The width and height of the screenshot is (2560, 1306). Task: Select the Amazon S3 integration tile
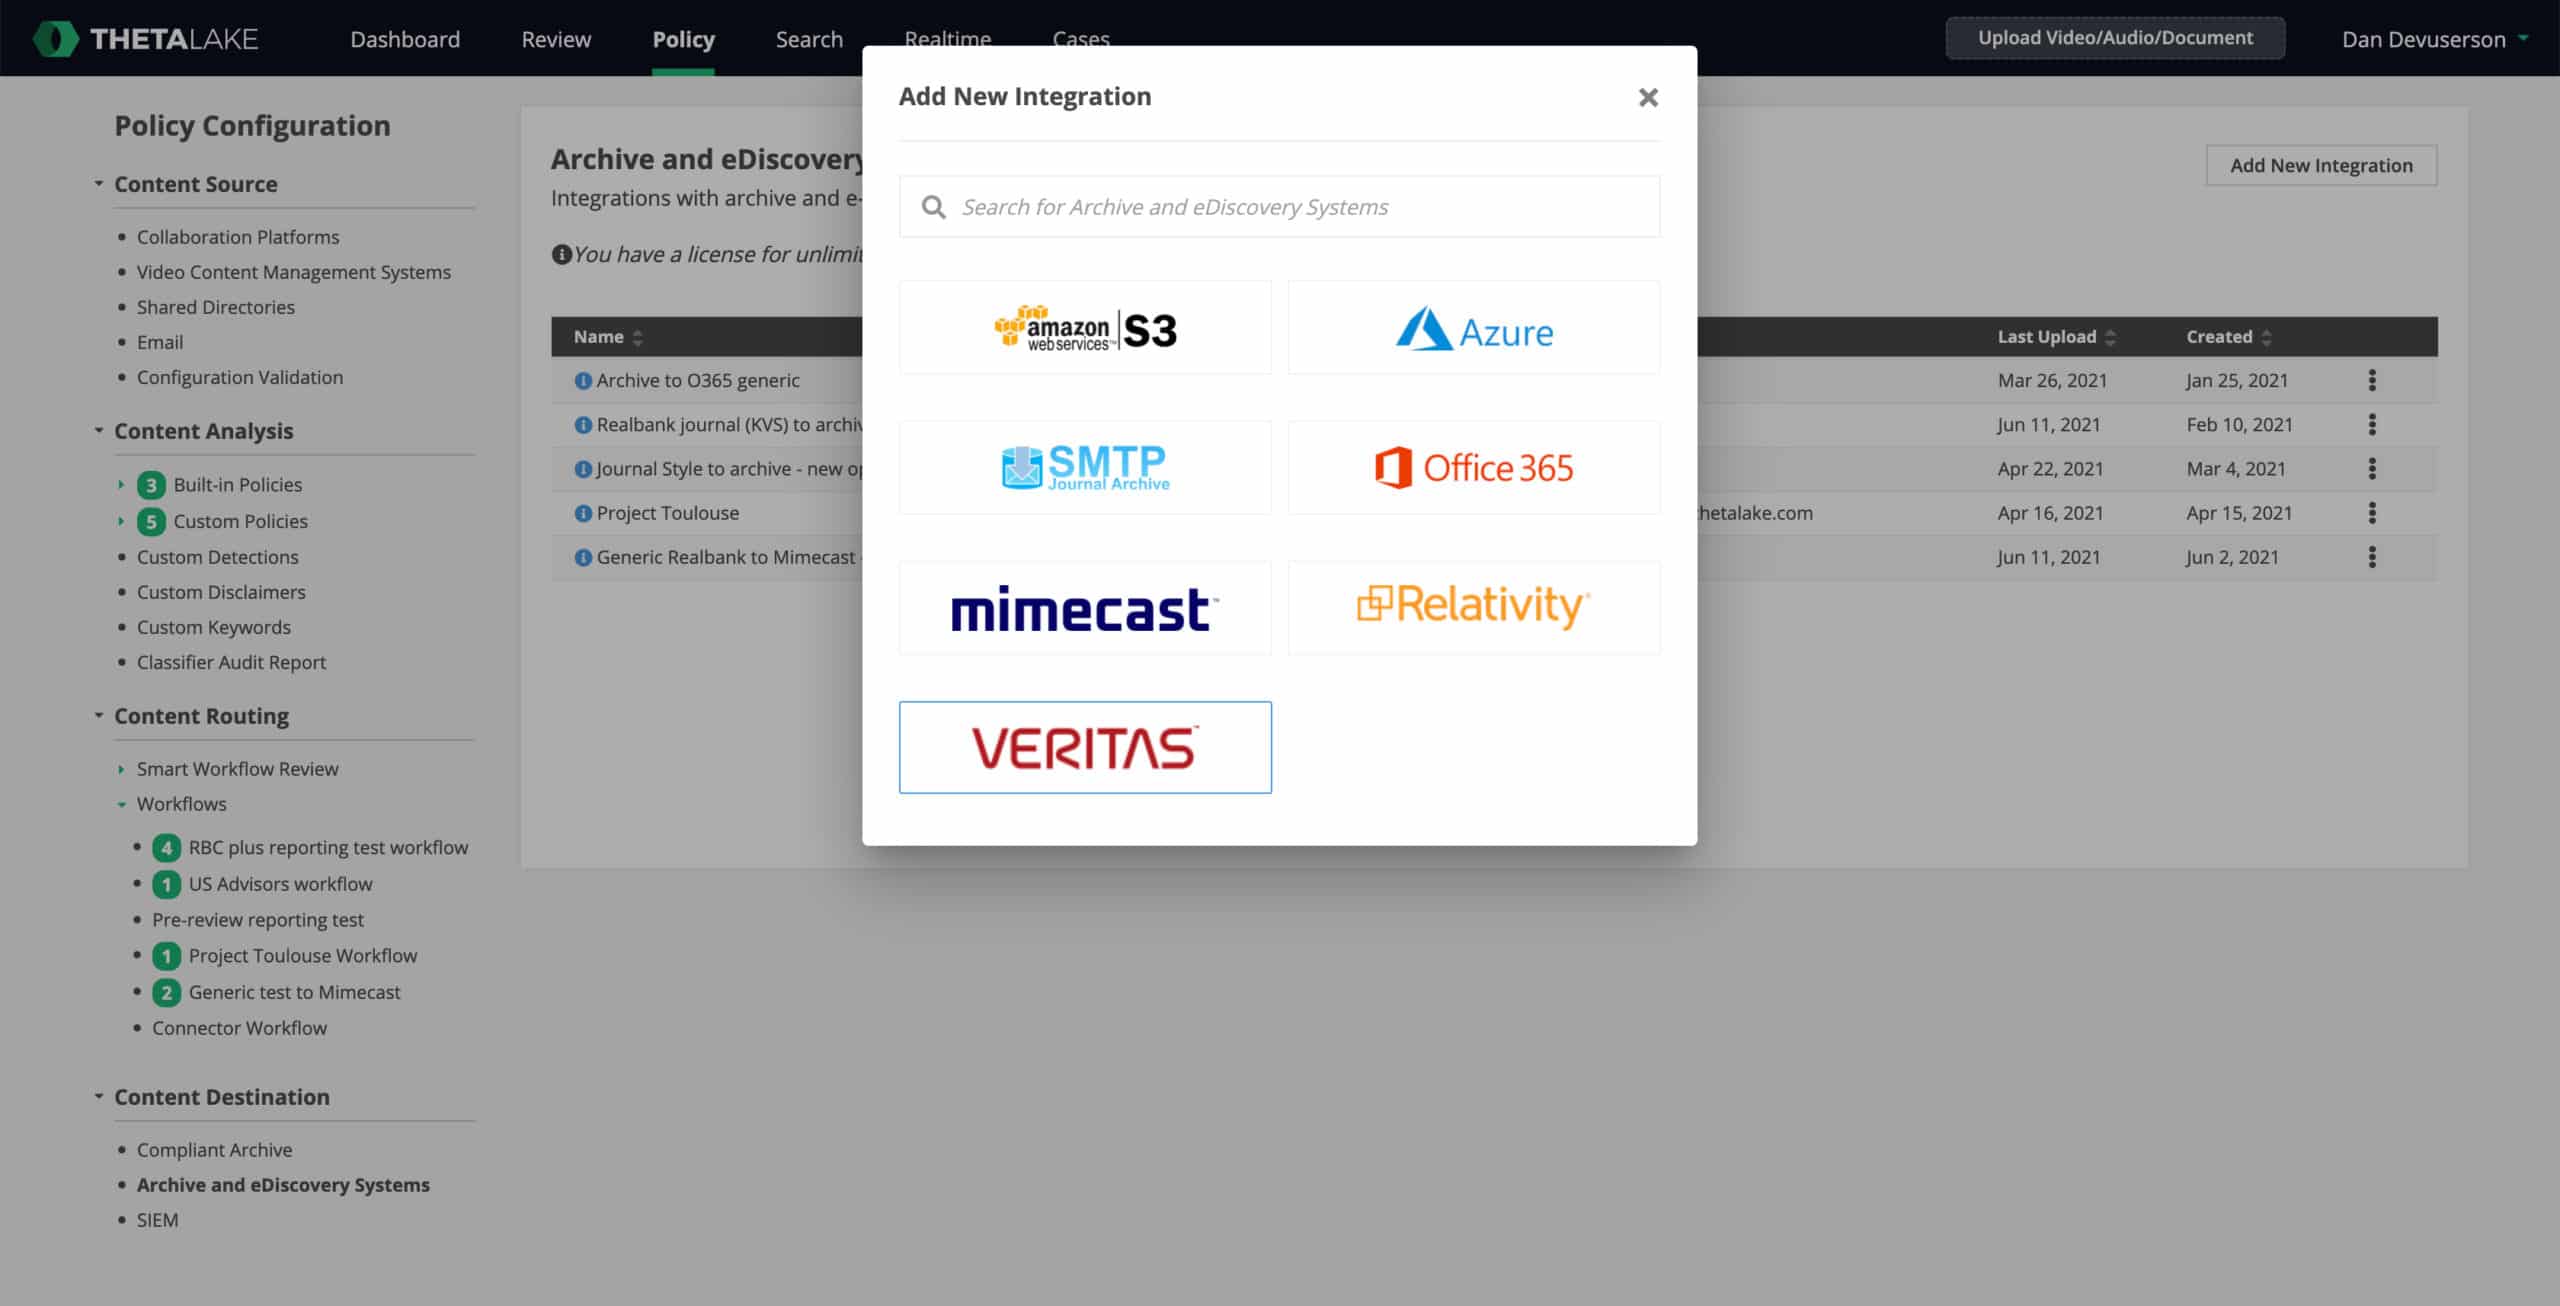(1085, 327)
